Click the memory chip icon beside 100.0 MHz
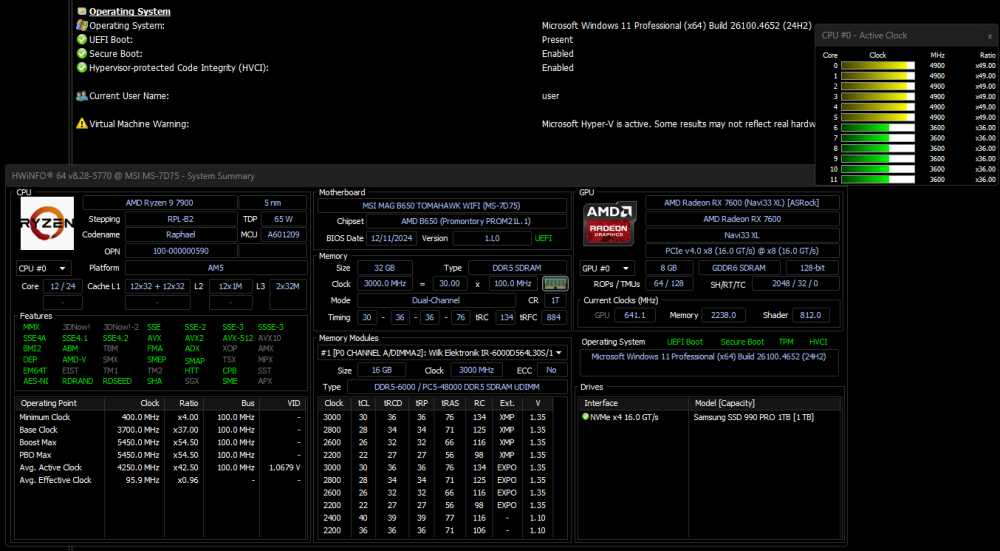Screen dimensions: 1000x551 pos(555,284)
